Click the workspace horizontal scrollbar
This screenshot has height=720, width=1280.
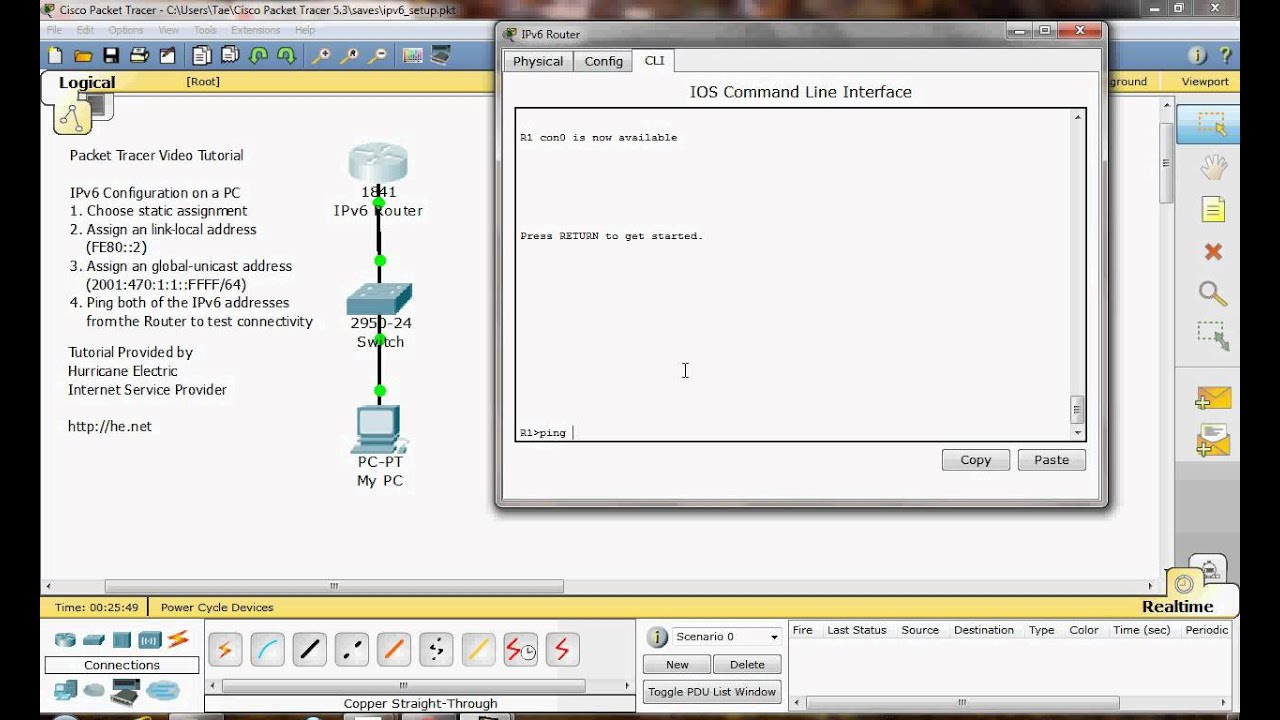pyautogui.click(x=334, y=587)
